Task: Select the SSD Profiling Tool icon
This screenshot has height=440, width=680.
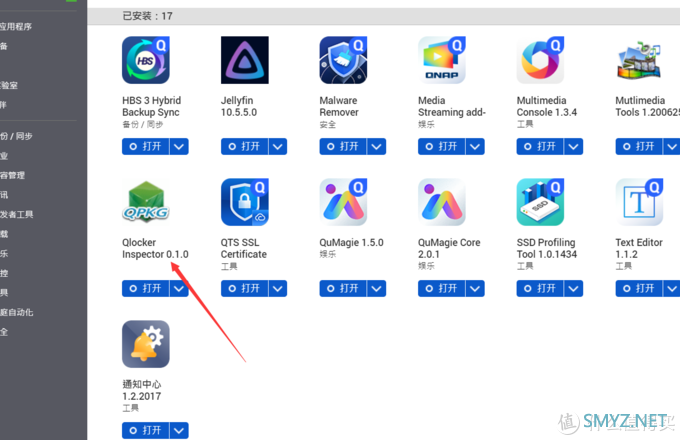Action: (x=540, y=202)
